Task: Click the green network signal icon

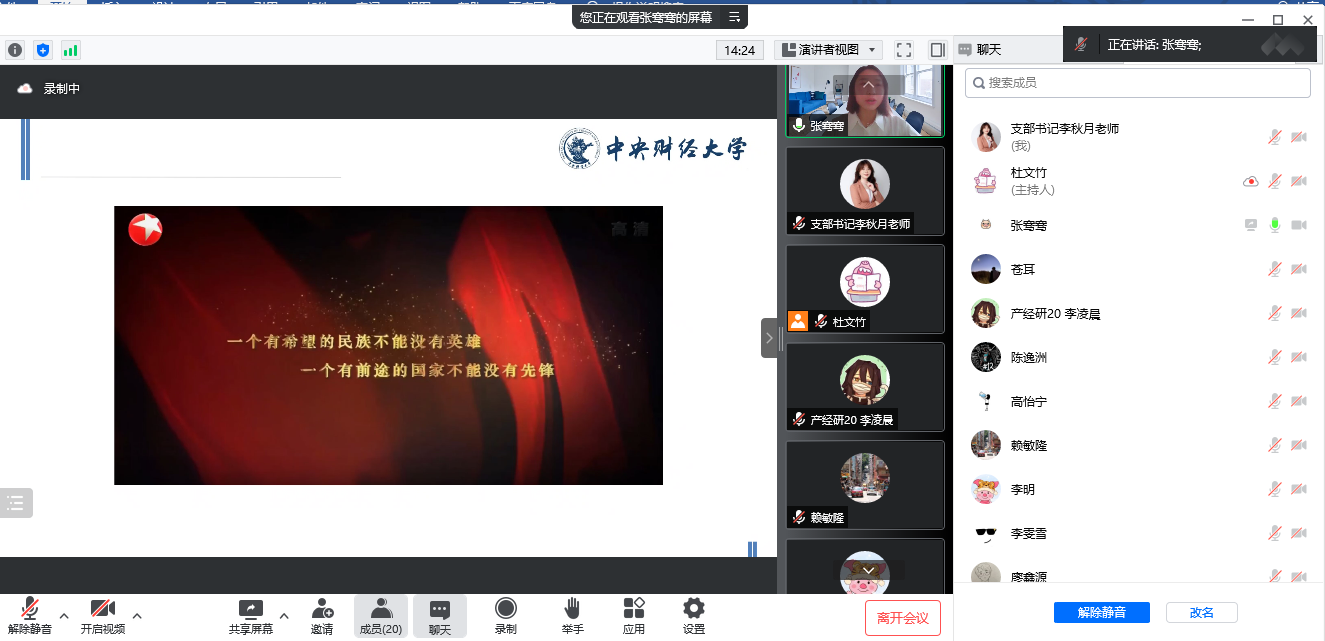Action: click(70, 50)
